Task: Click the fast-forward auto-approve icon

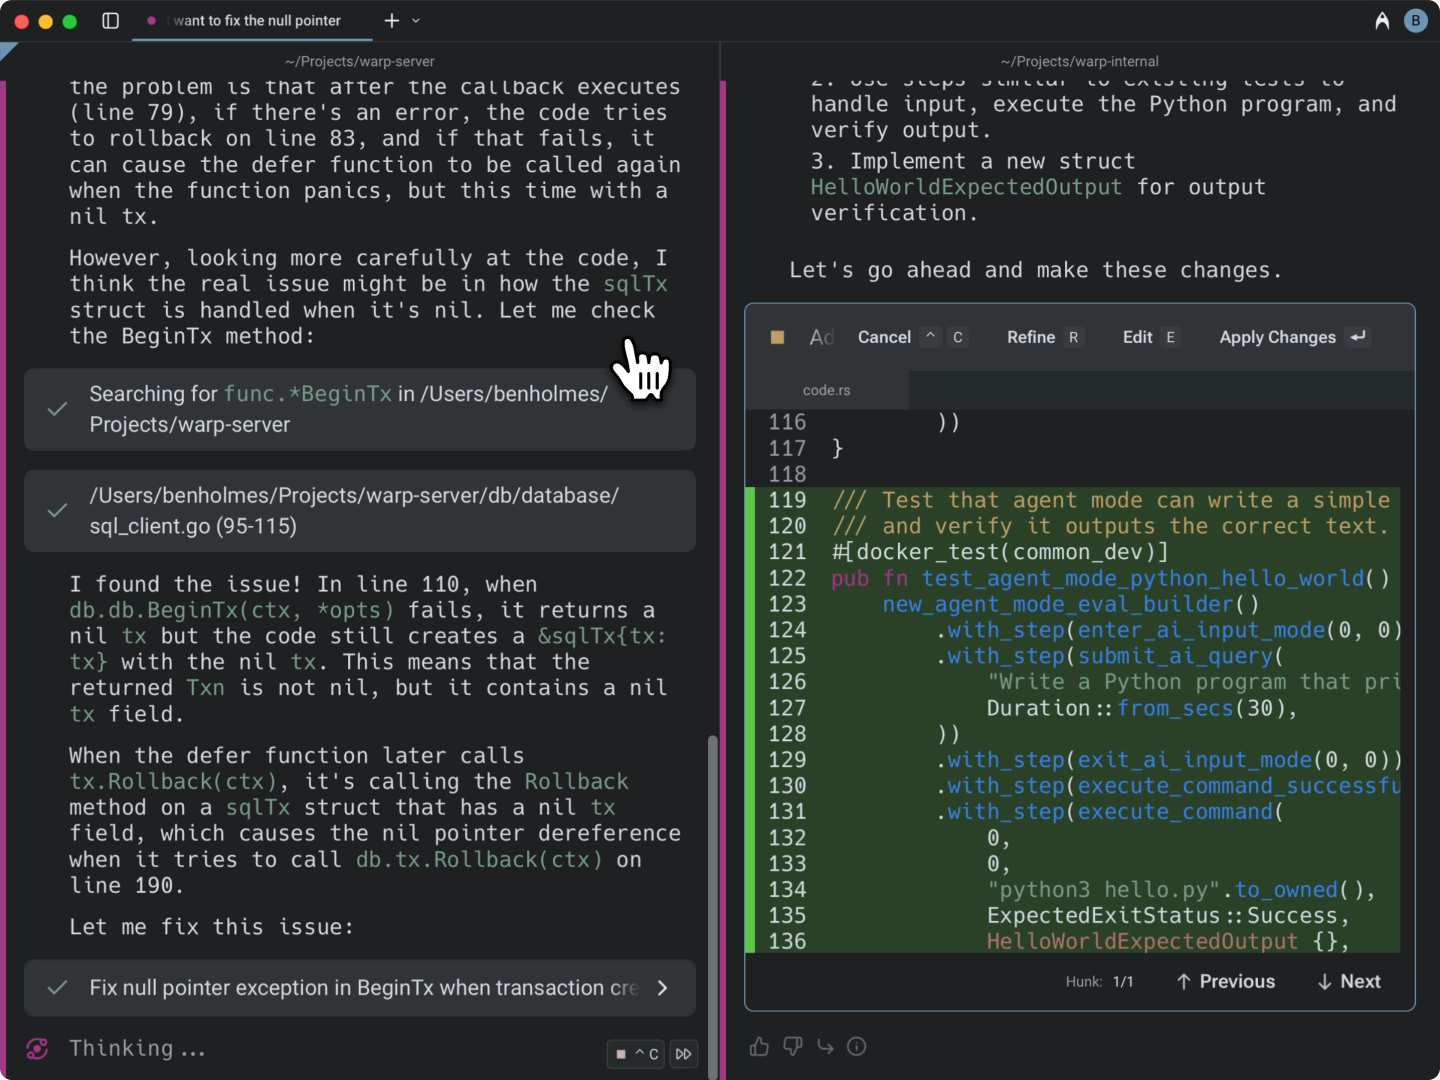Action: [684, 1054]
